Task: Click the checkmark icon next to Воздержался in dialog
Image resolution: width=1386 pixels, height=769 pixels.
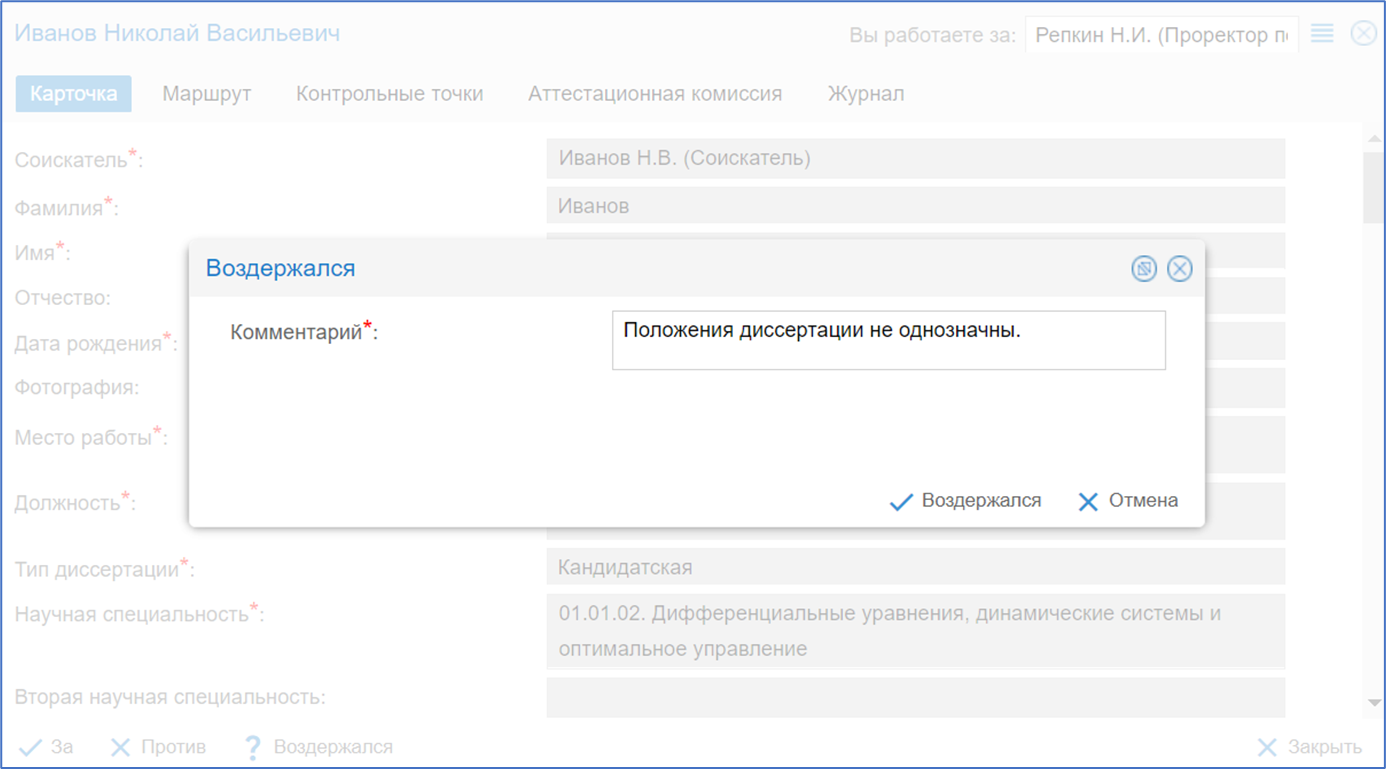Action: tap(901, 502)
